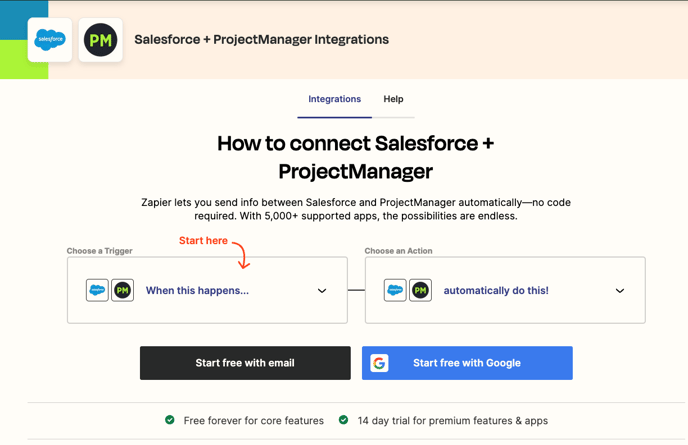Open 'automatically do this!' action selector
Screen dimensions: 688x445
coord(505,290)
